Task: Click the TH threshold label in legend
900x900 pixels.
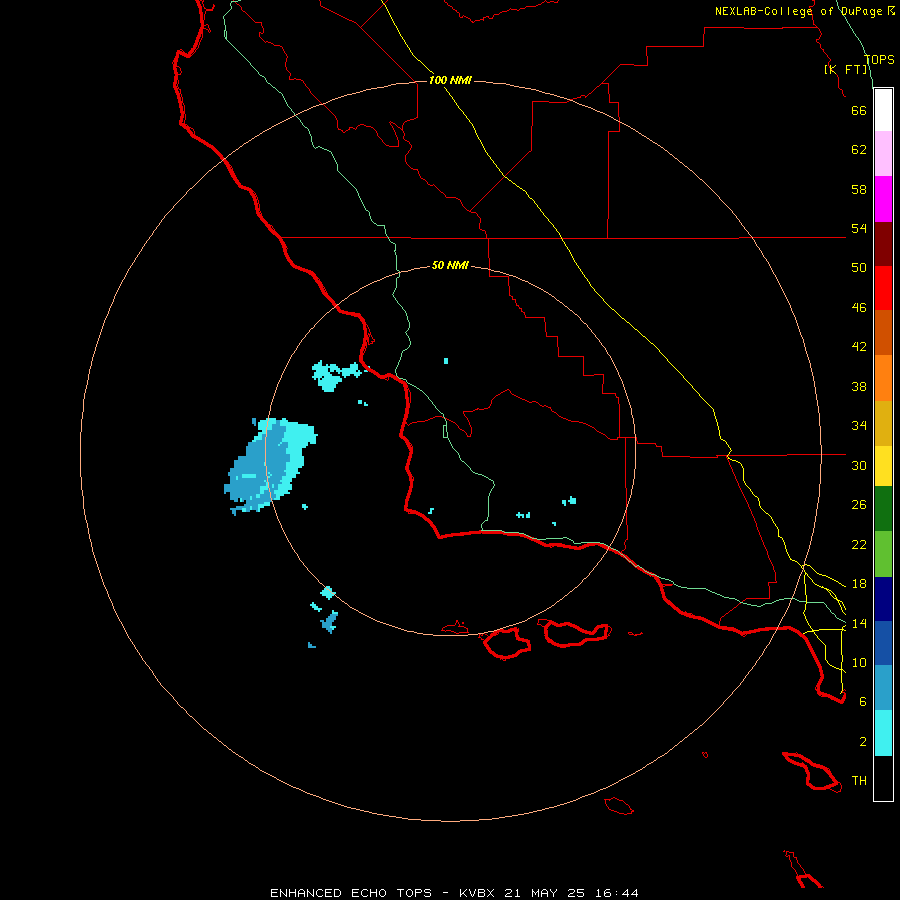Action: pos(859,781)
